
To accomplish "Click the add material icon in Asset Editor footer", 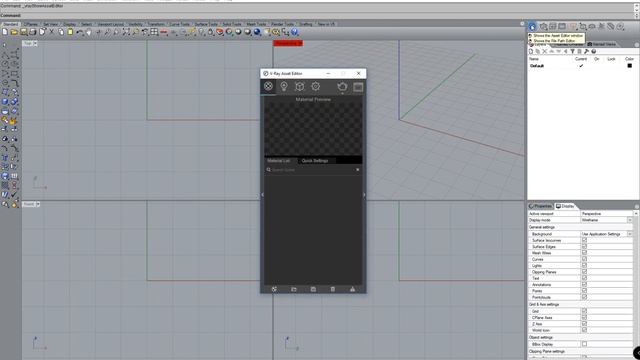I will click(x=274, y=289).
